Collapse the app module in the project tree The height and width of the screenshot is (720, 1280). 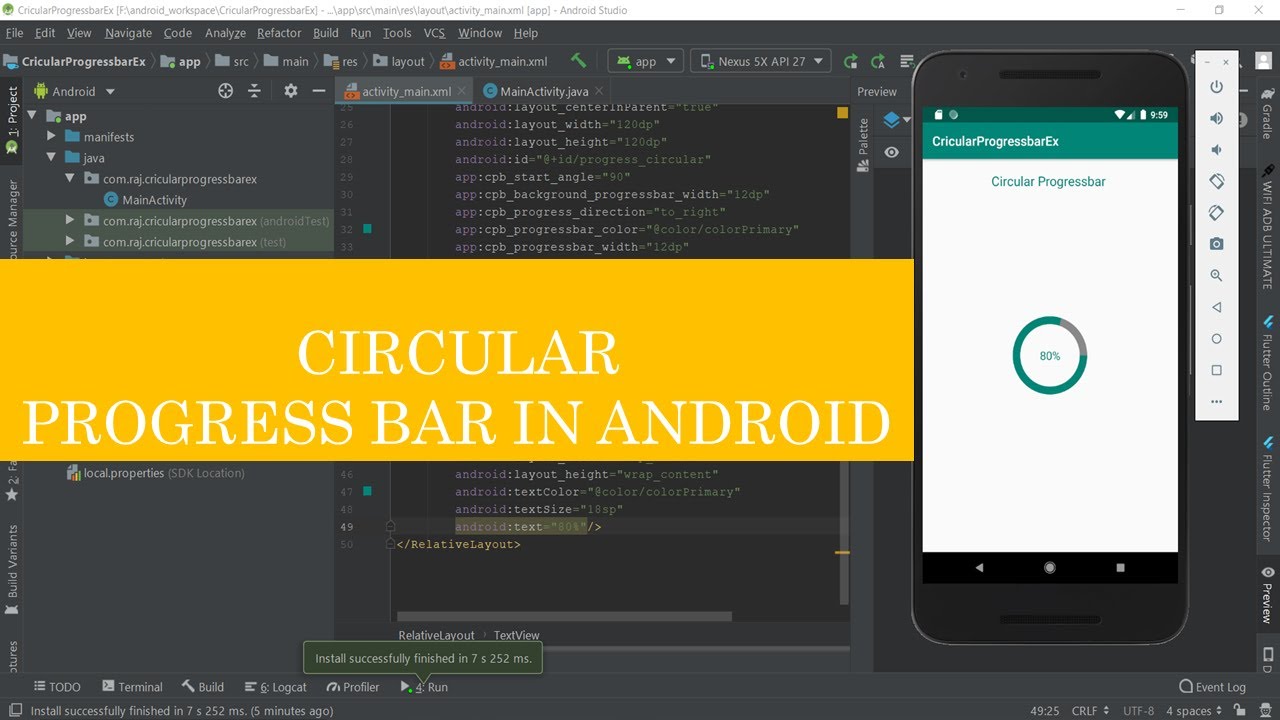32,116
